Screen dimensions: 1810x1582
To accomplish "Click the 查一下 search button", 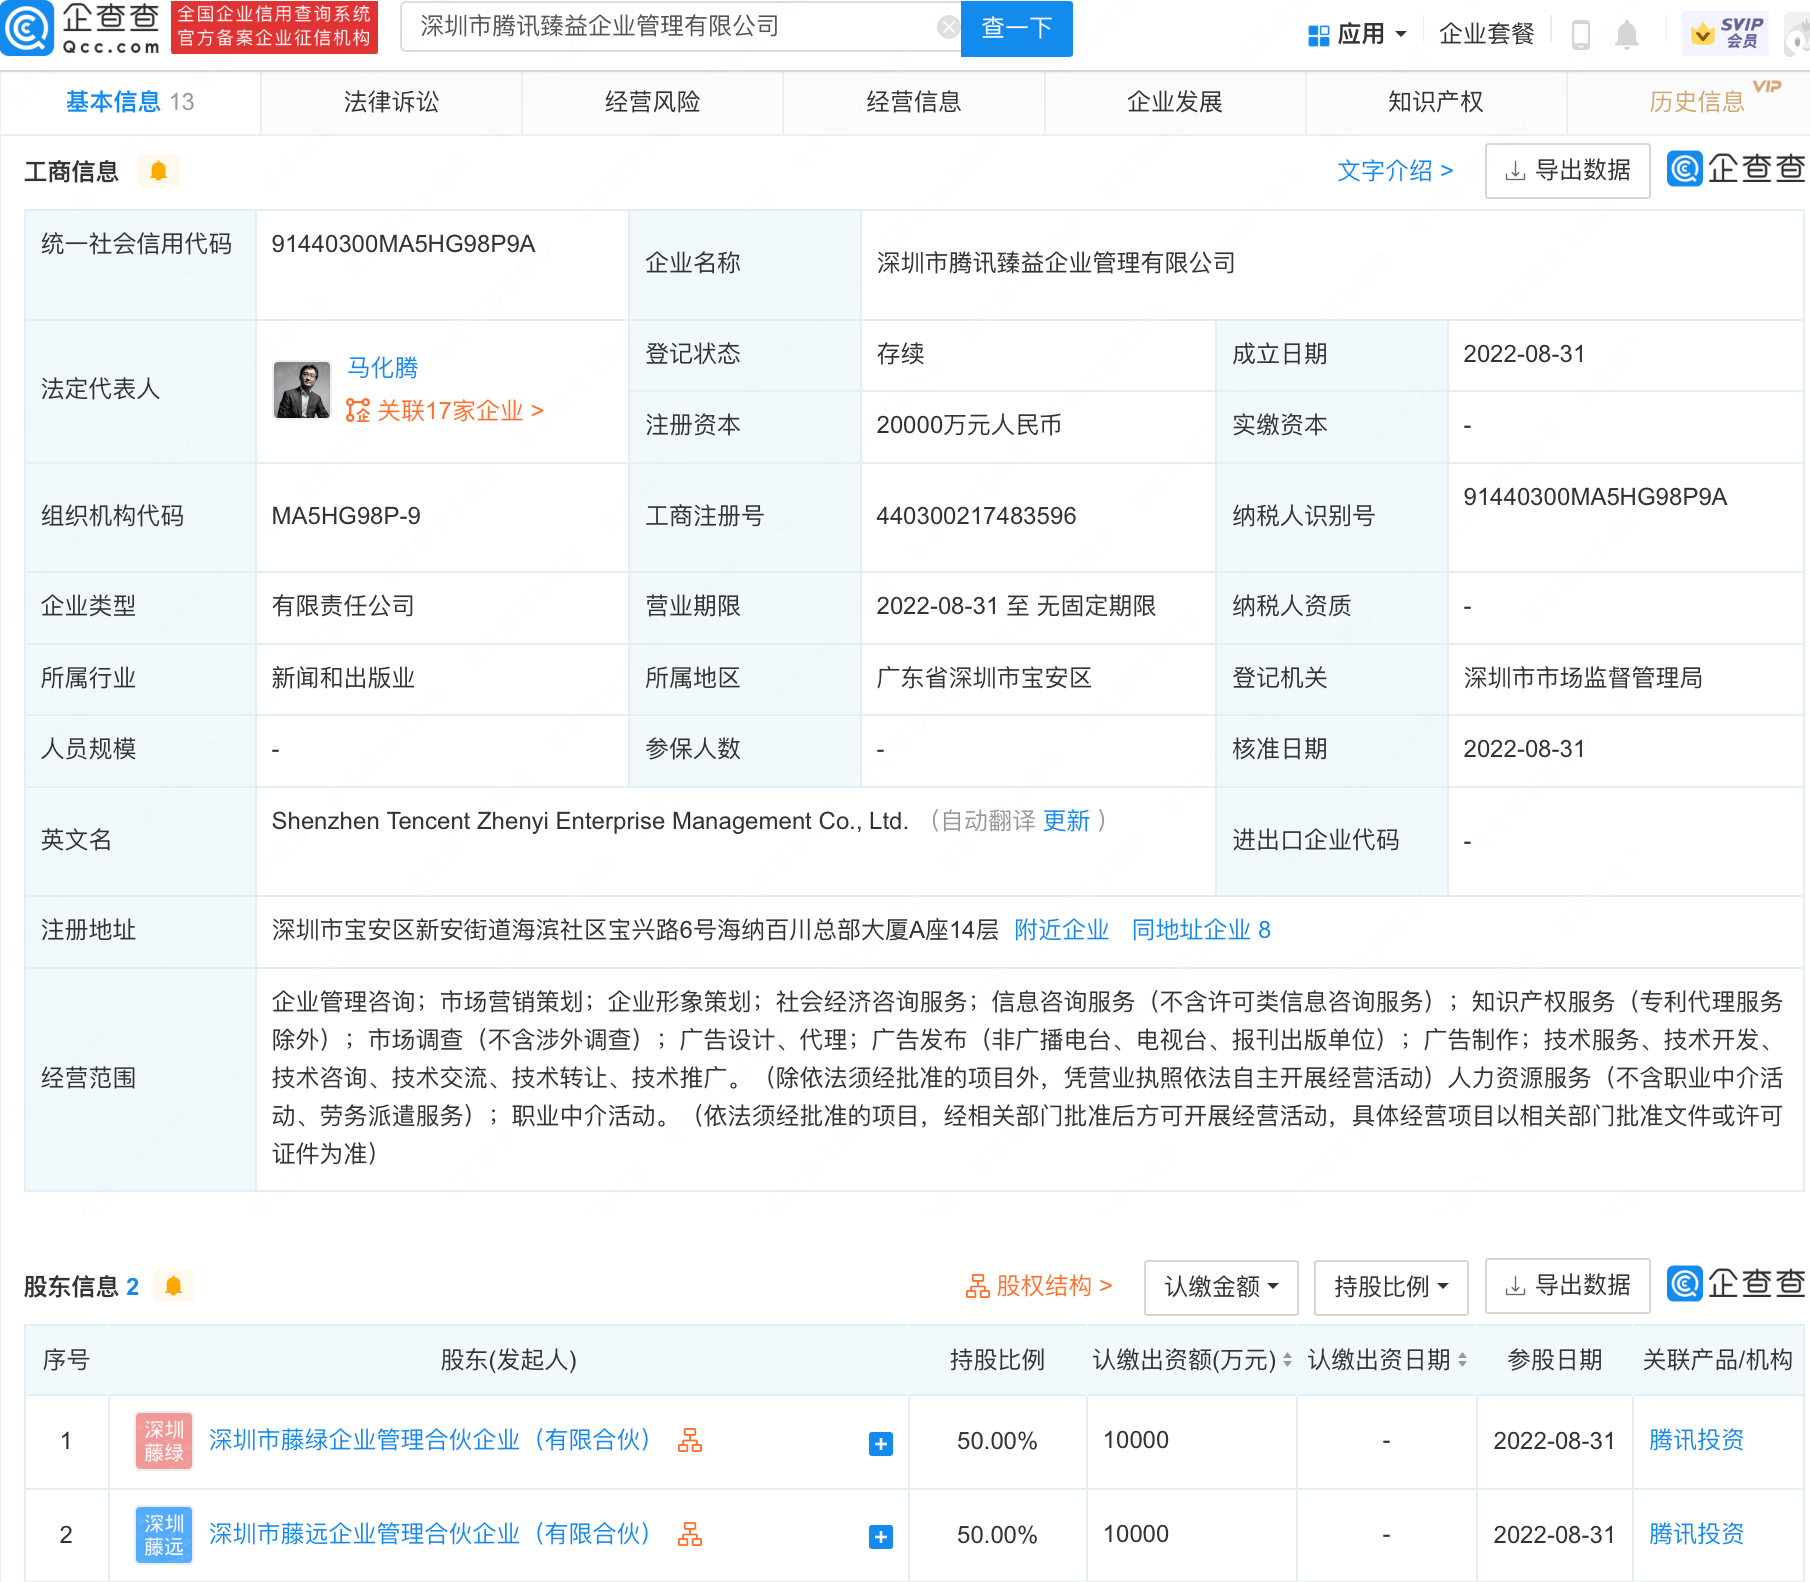I will tap(1015, 29).
